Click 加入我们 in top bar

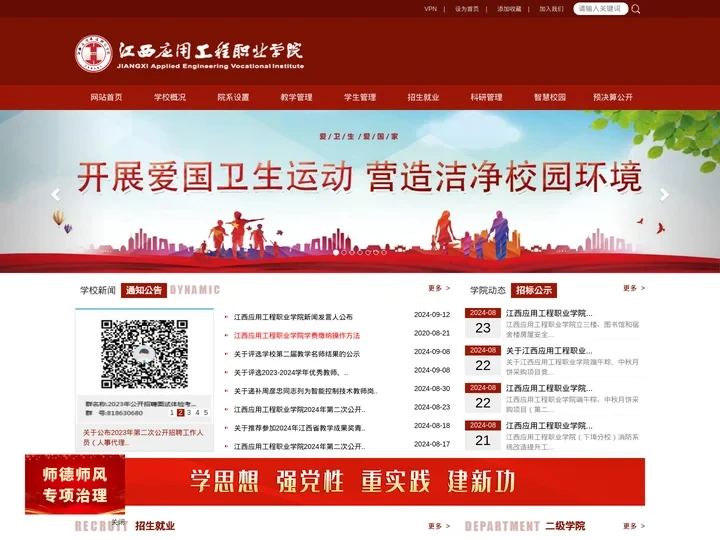click(551, 9)
